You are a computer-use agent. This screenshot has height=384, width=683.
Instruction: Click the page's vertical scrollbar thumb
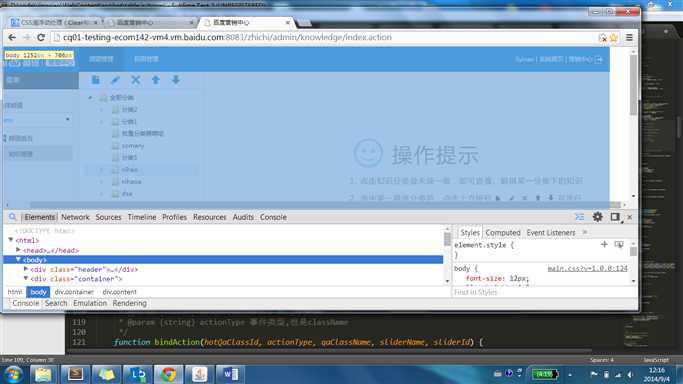(633, 85)
